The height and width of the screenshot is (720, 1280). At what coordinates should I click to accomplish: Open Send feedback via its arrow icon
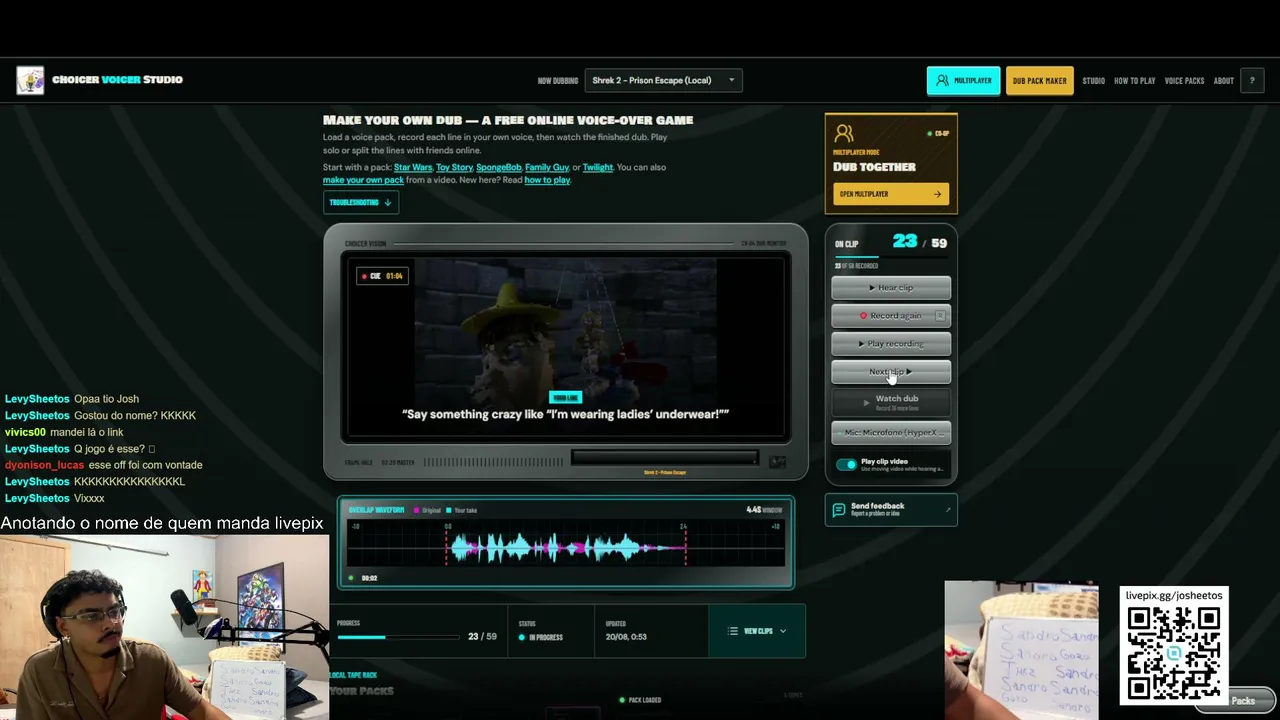click(947, 510)
